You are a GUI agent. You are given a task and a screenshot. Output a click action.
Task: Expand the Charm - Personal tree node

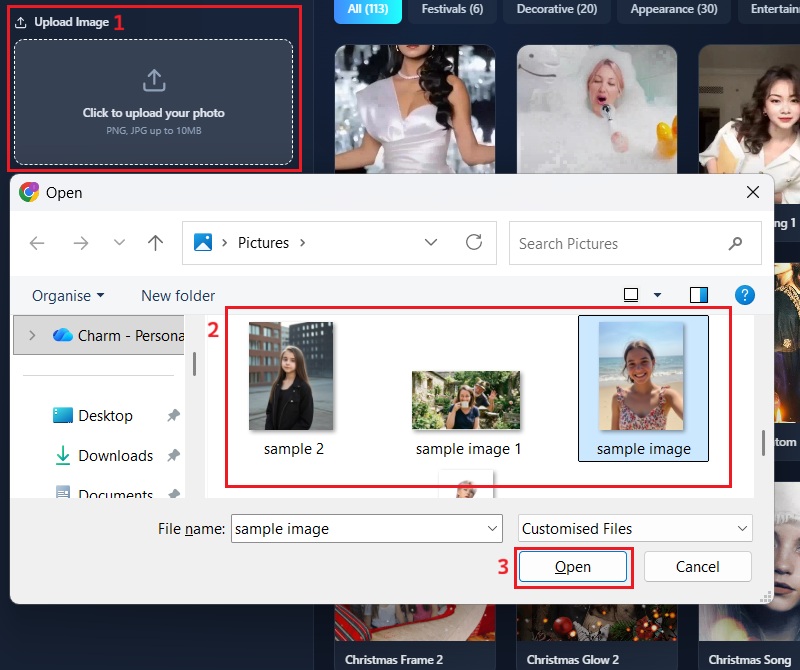point(32,336)
